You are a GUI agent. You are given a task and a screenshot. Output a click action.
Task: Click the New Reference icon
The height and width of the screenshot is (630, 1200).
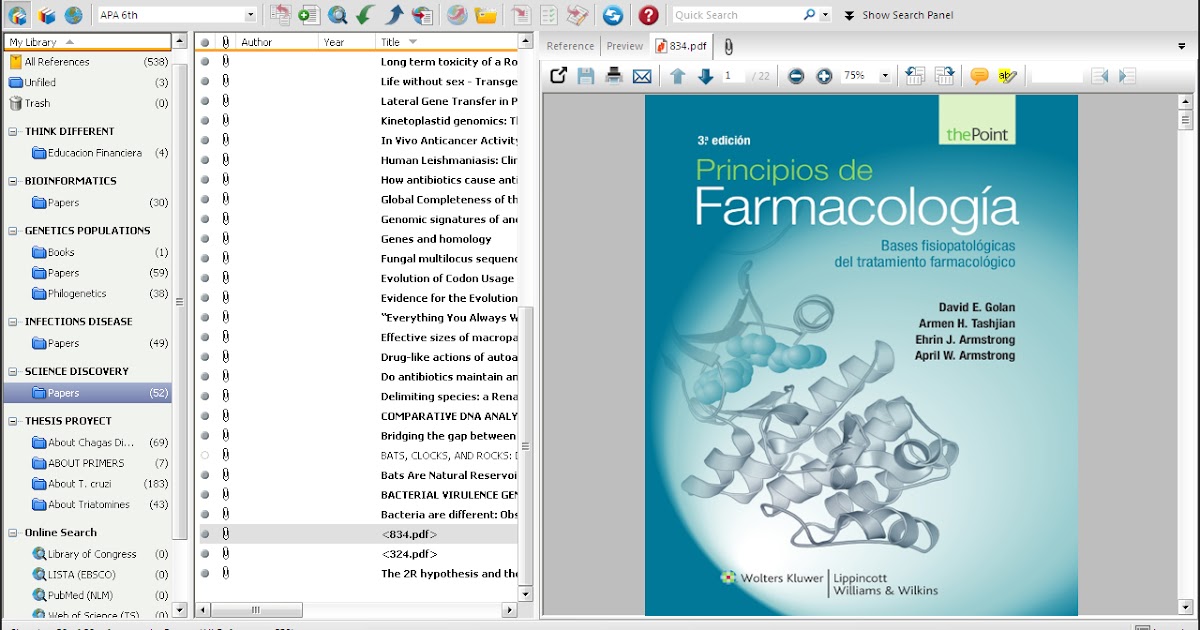coord(309,15)
